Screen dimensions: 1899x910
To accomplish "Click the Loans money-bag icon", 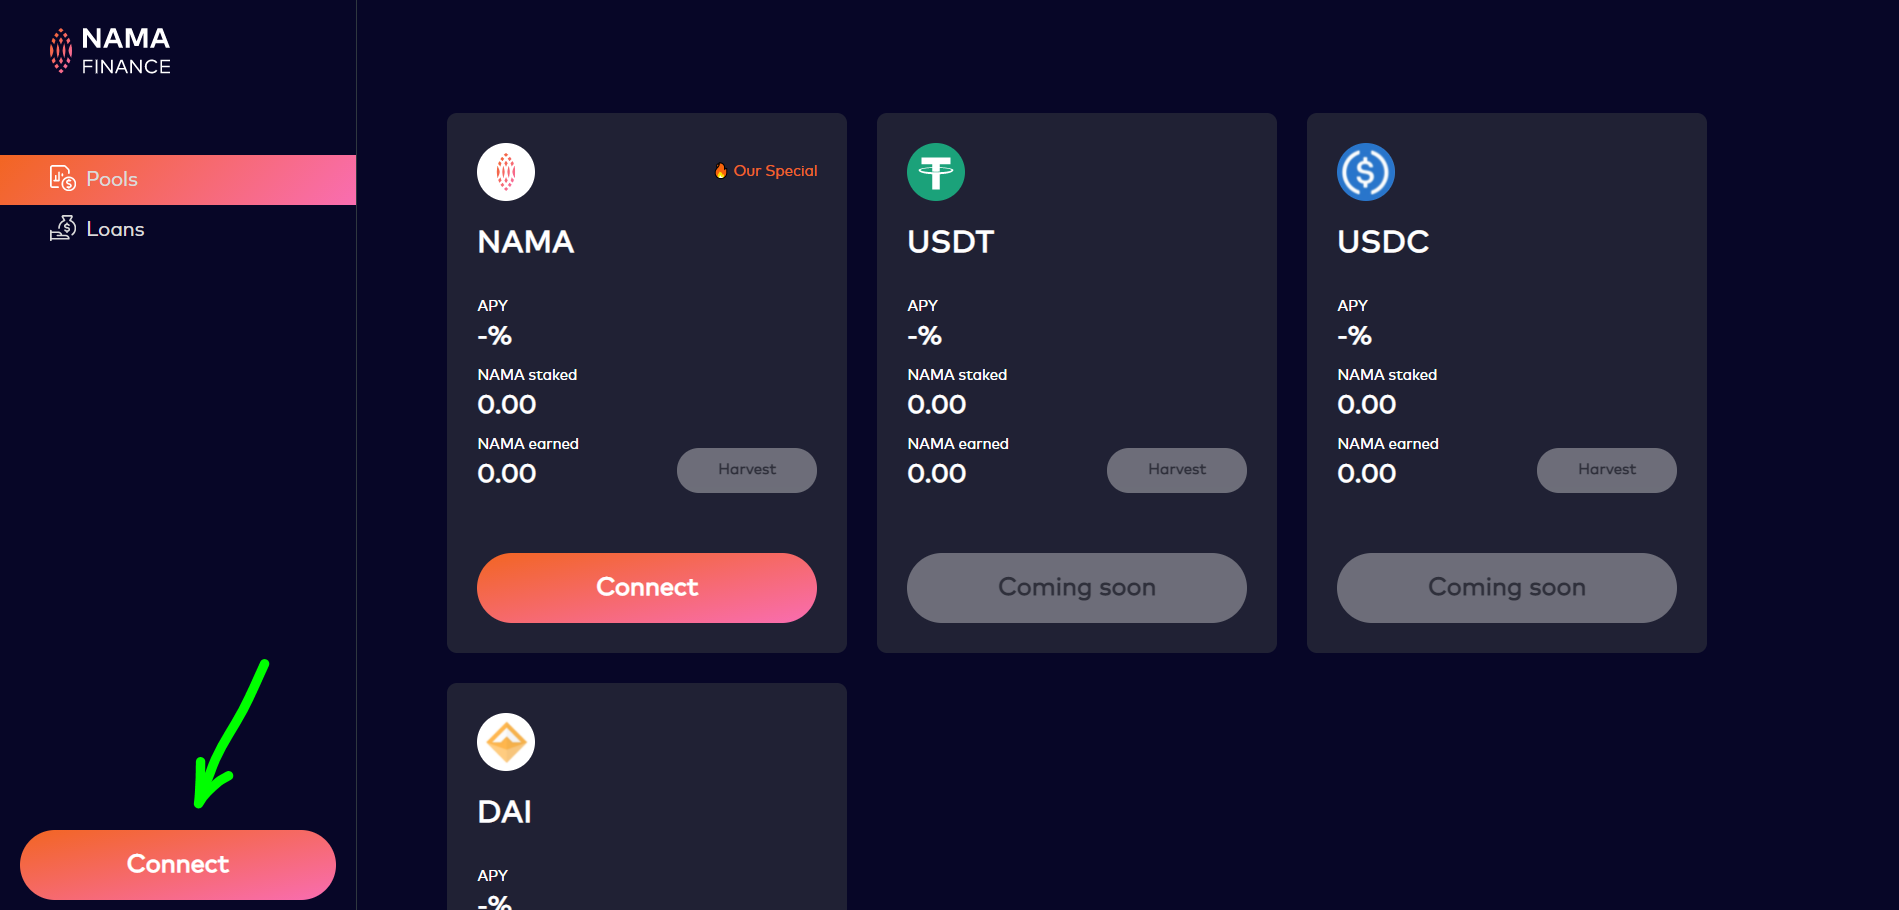I will [x=63, y=228].
